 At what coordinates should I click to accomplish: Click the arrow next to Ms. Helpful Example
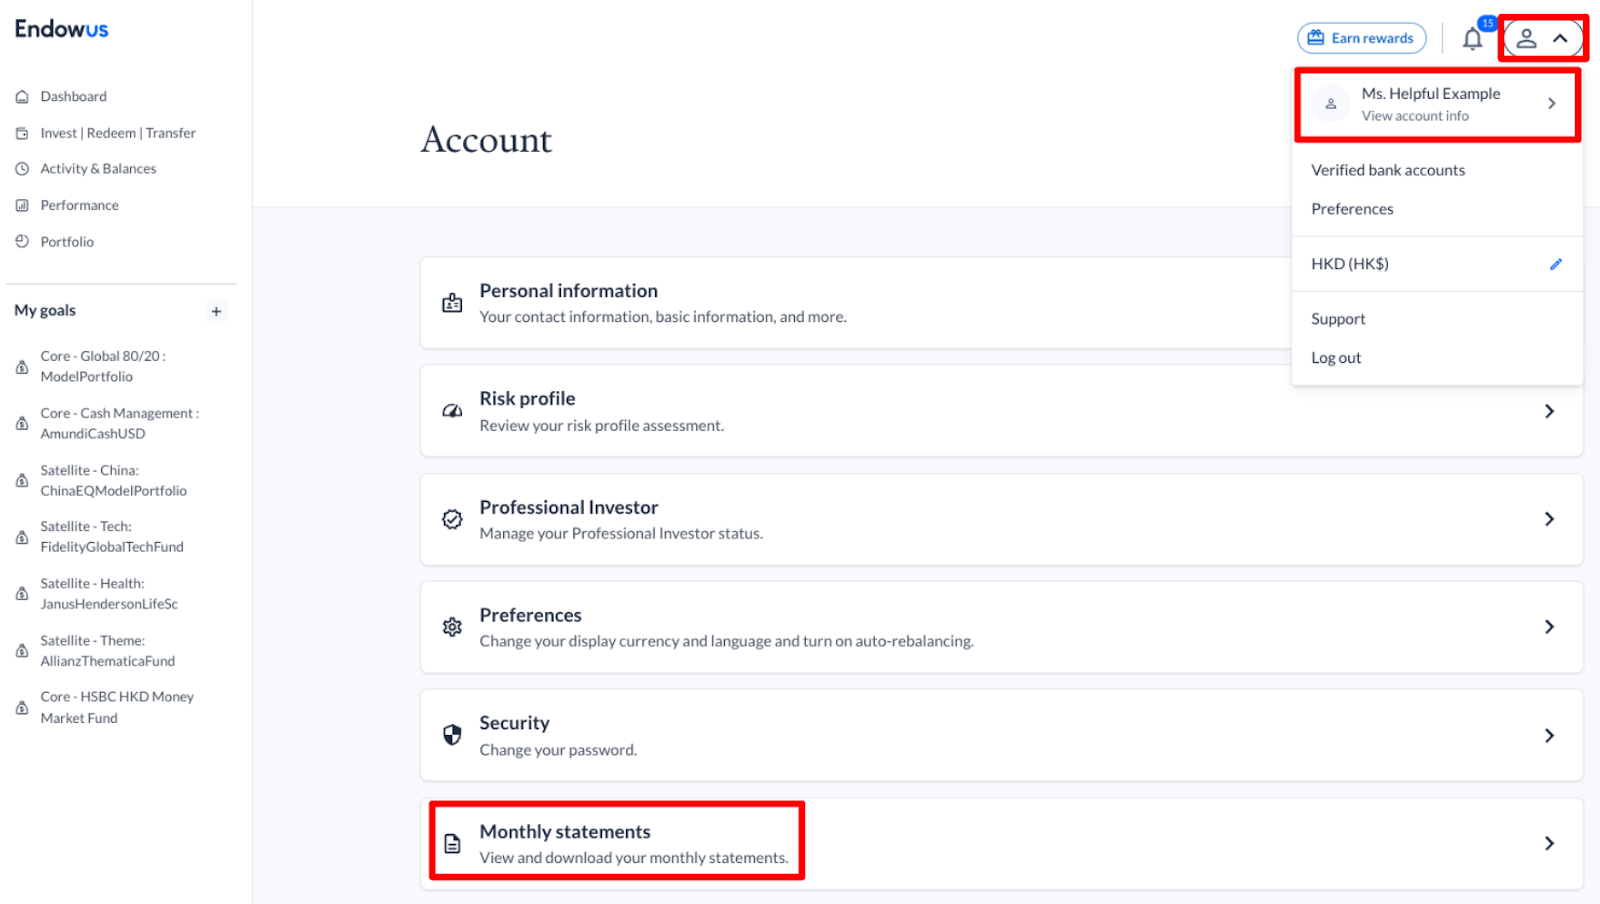point(1552,103)
